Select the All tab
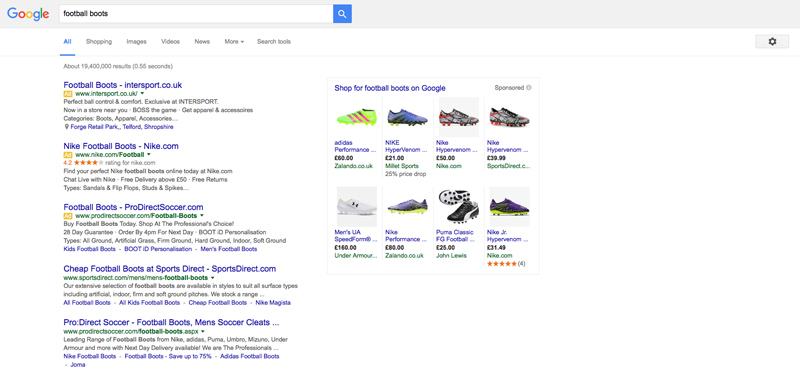Screen dimensions: 800x380 (67, 42)
